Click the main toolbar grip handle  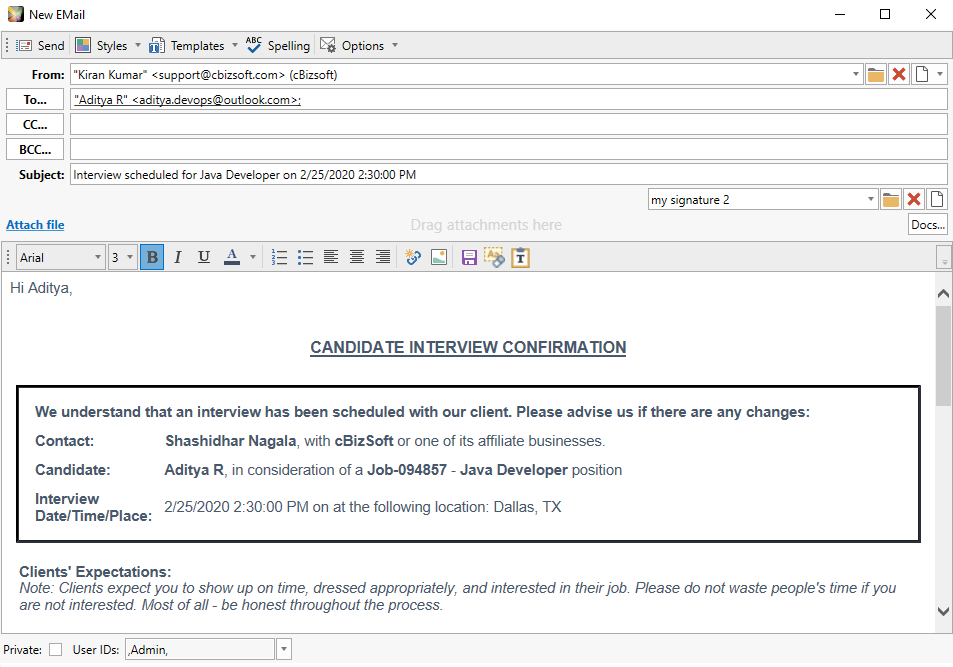point(7,46)
